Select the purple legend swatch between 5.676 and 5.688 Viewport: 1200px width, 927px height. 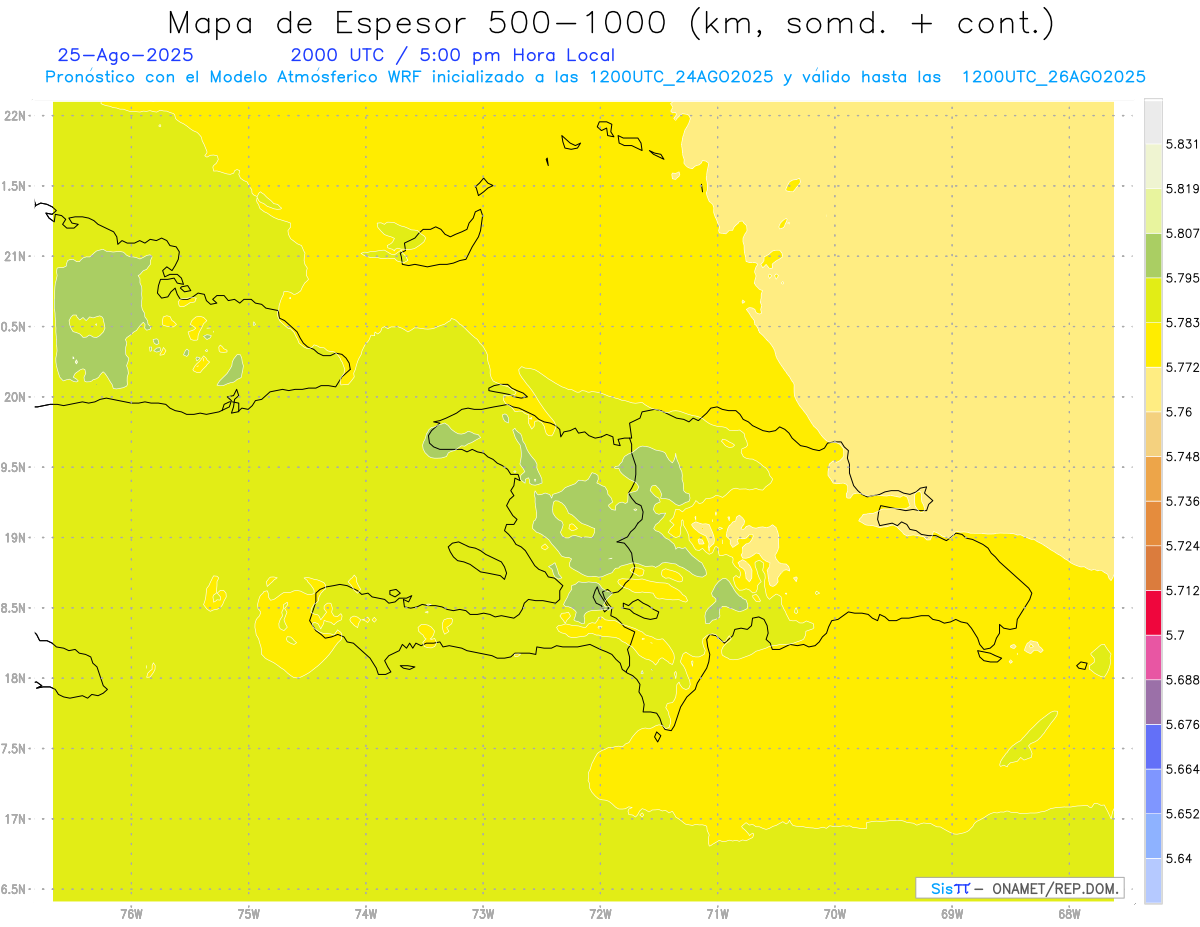pos(1153,702)
